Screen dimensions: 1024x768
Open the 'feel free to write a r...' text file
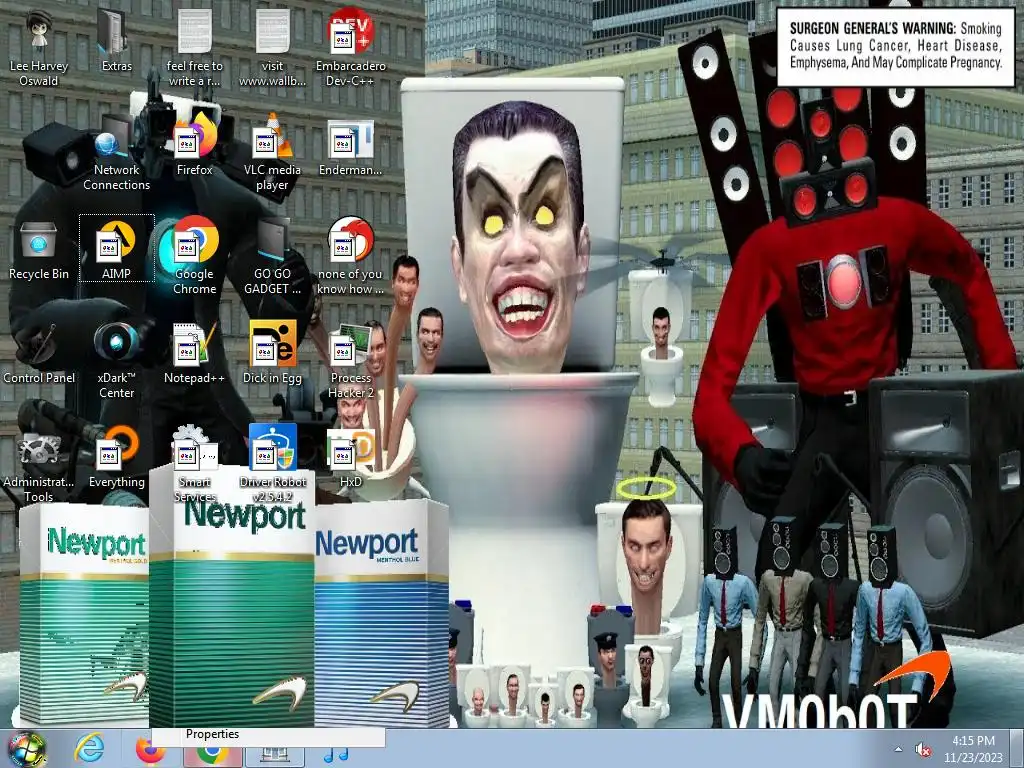(x=195, y=47)
